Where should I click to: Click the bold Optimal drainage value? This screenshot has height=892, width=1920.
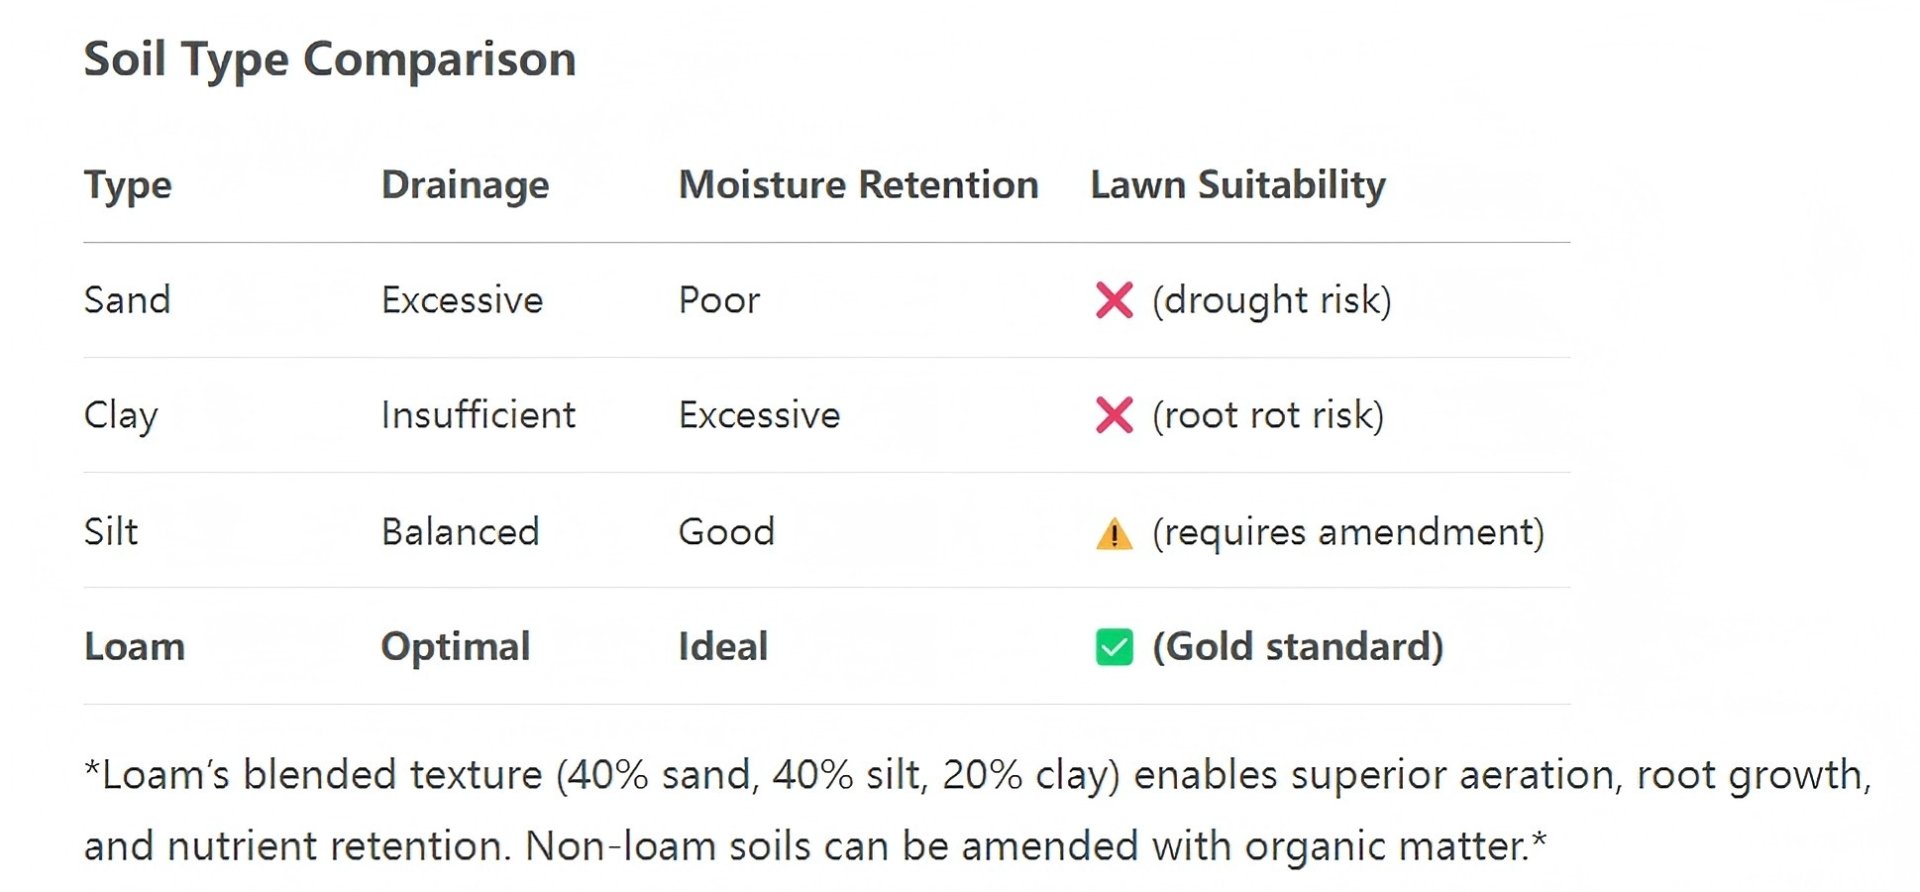pos(455,648)
